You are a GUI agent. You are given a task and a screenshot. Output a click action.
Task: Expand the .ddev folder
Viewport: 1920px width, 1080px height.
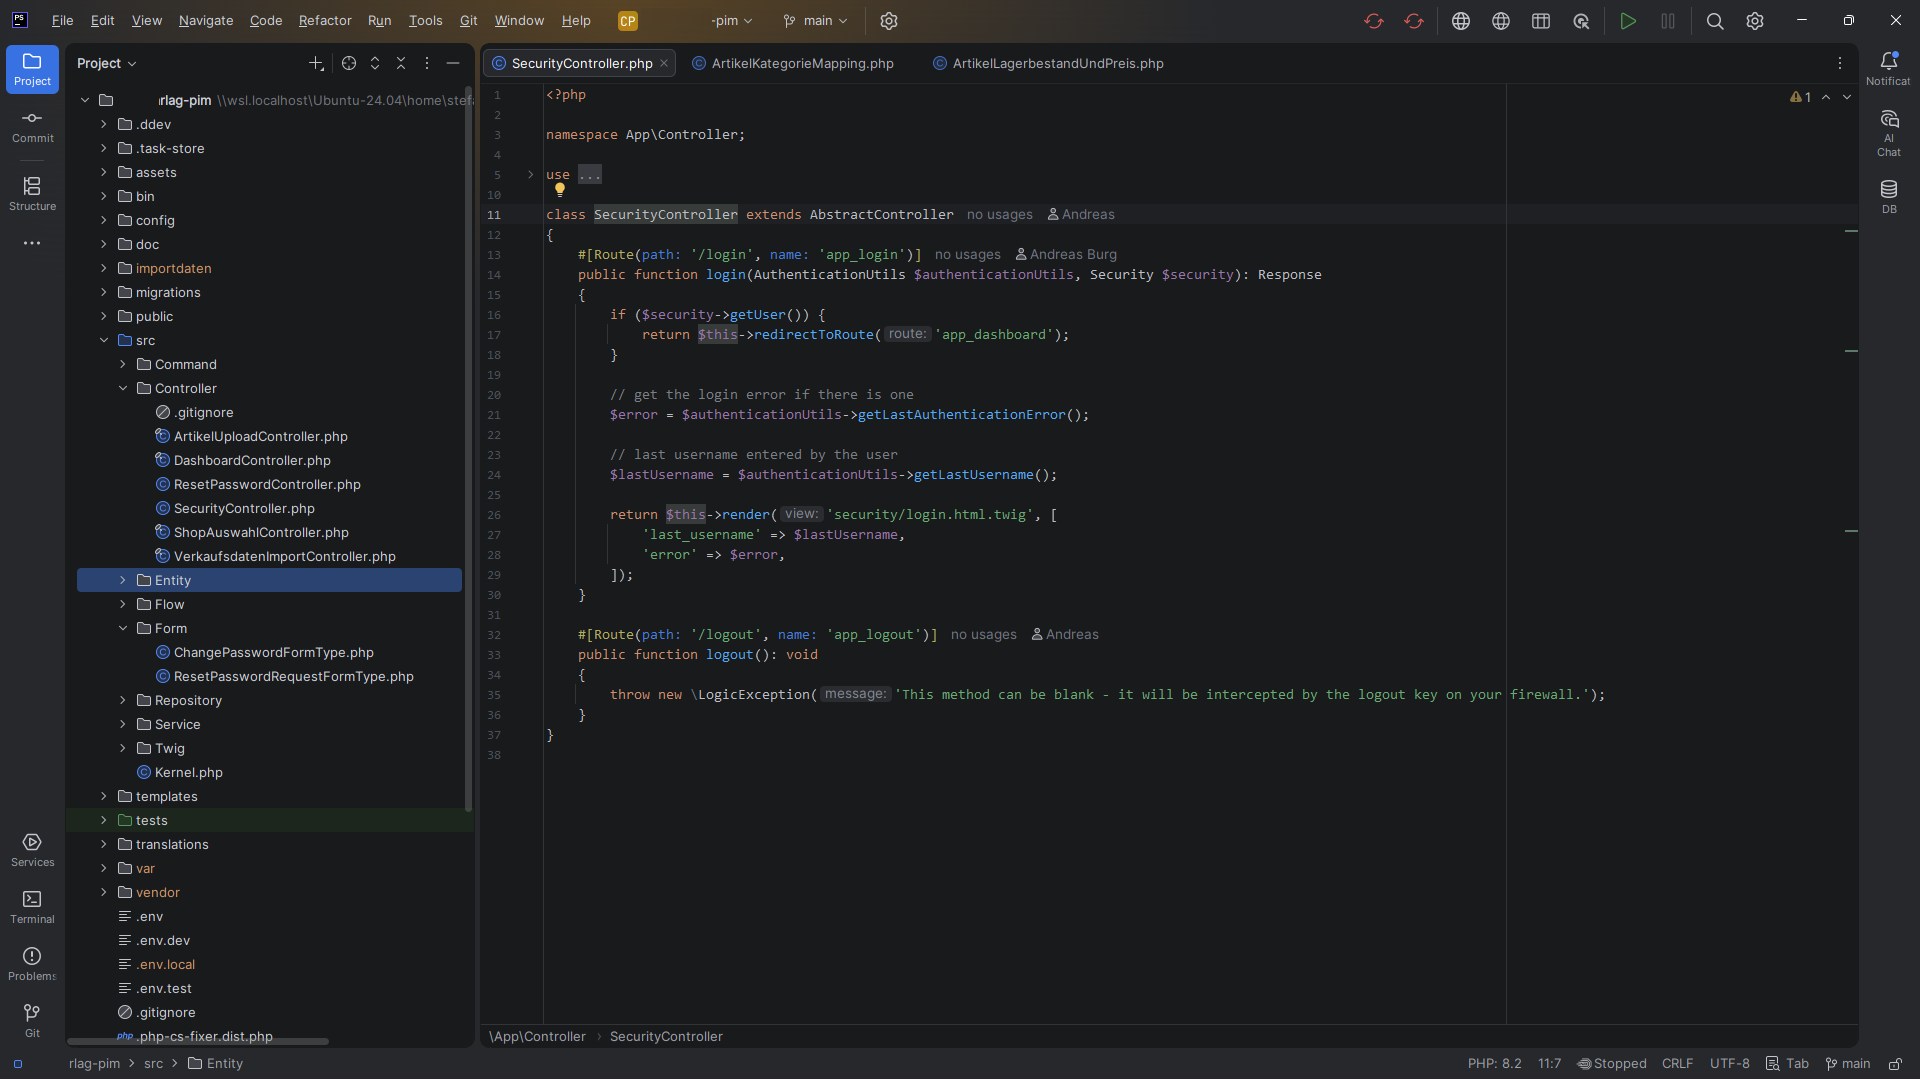(104, 124)
